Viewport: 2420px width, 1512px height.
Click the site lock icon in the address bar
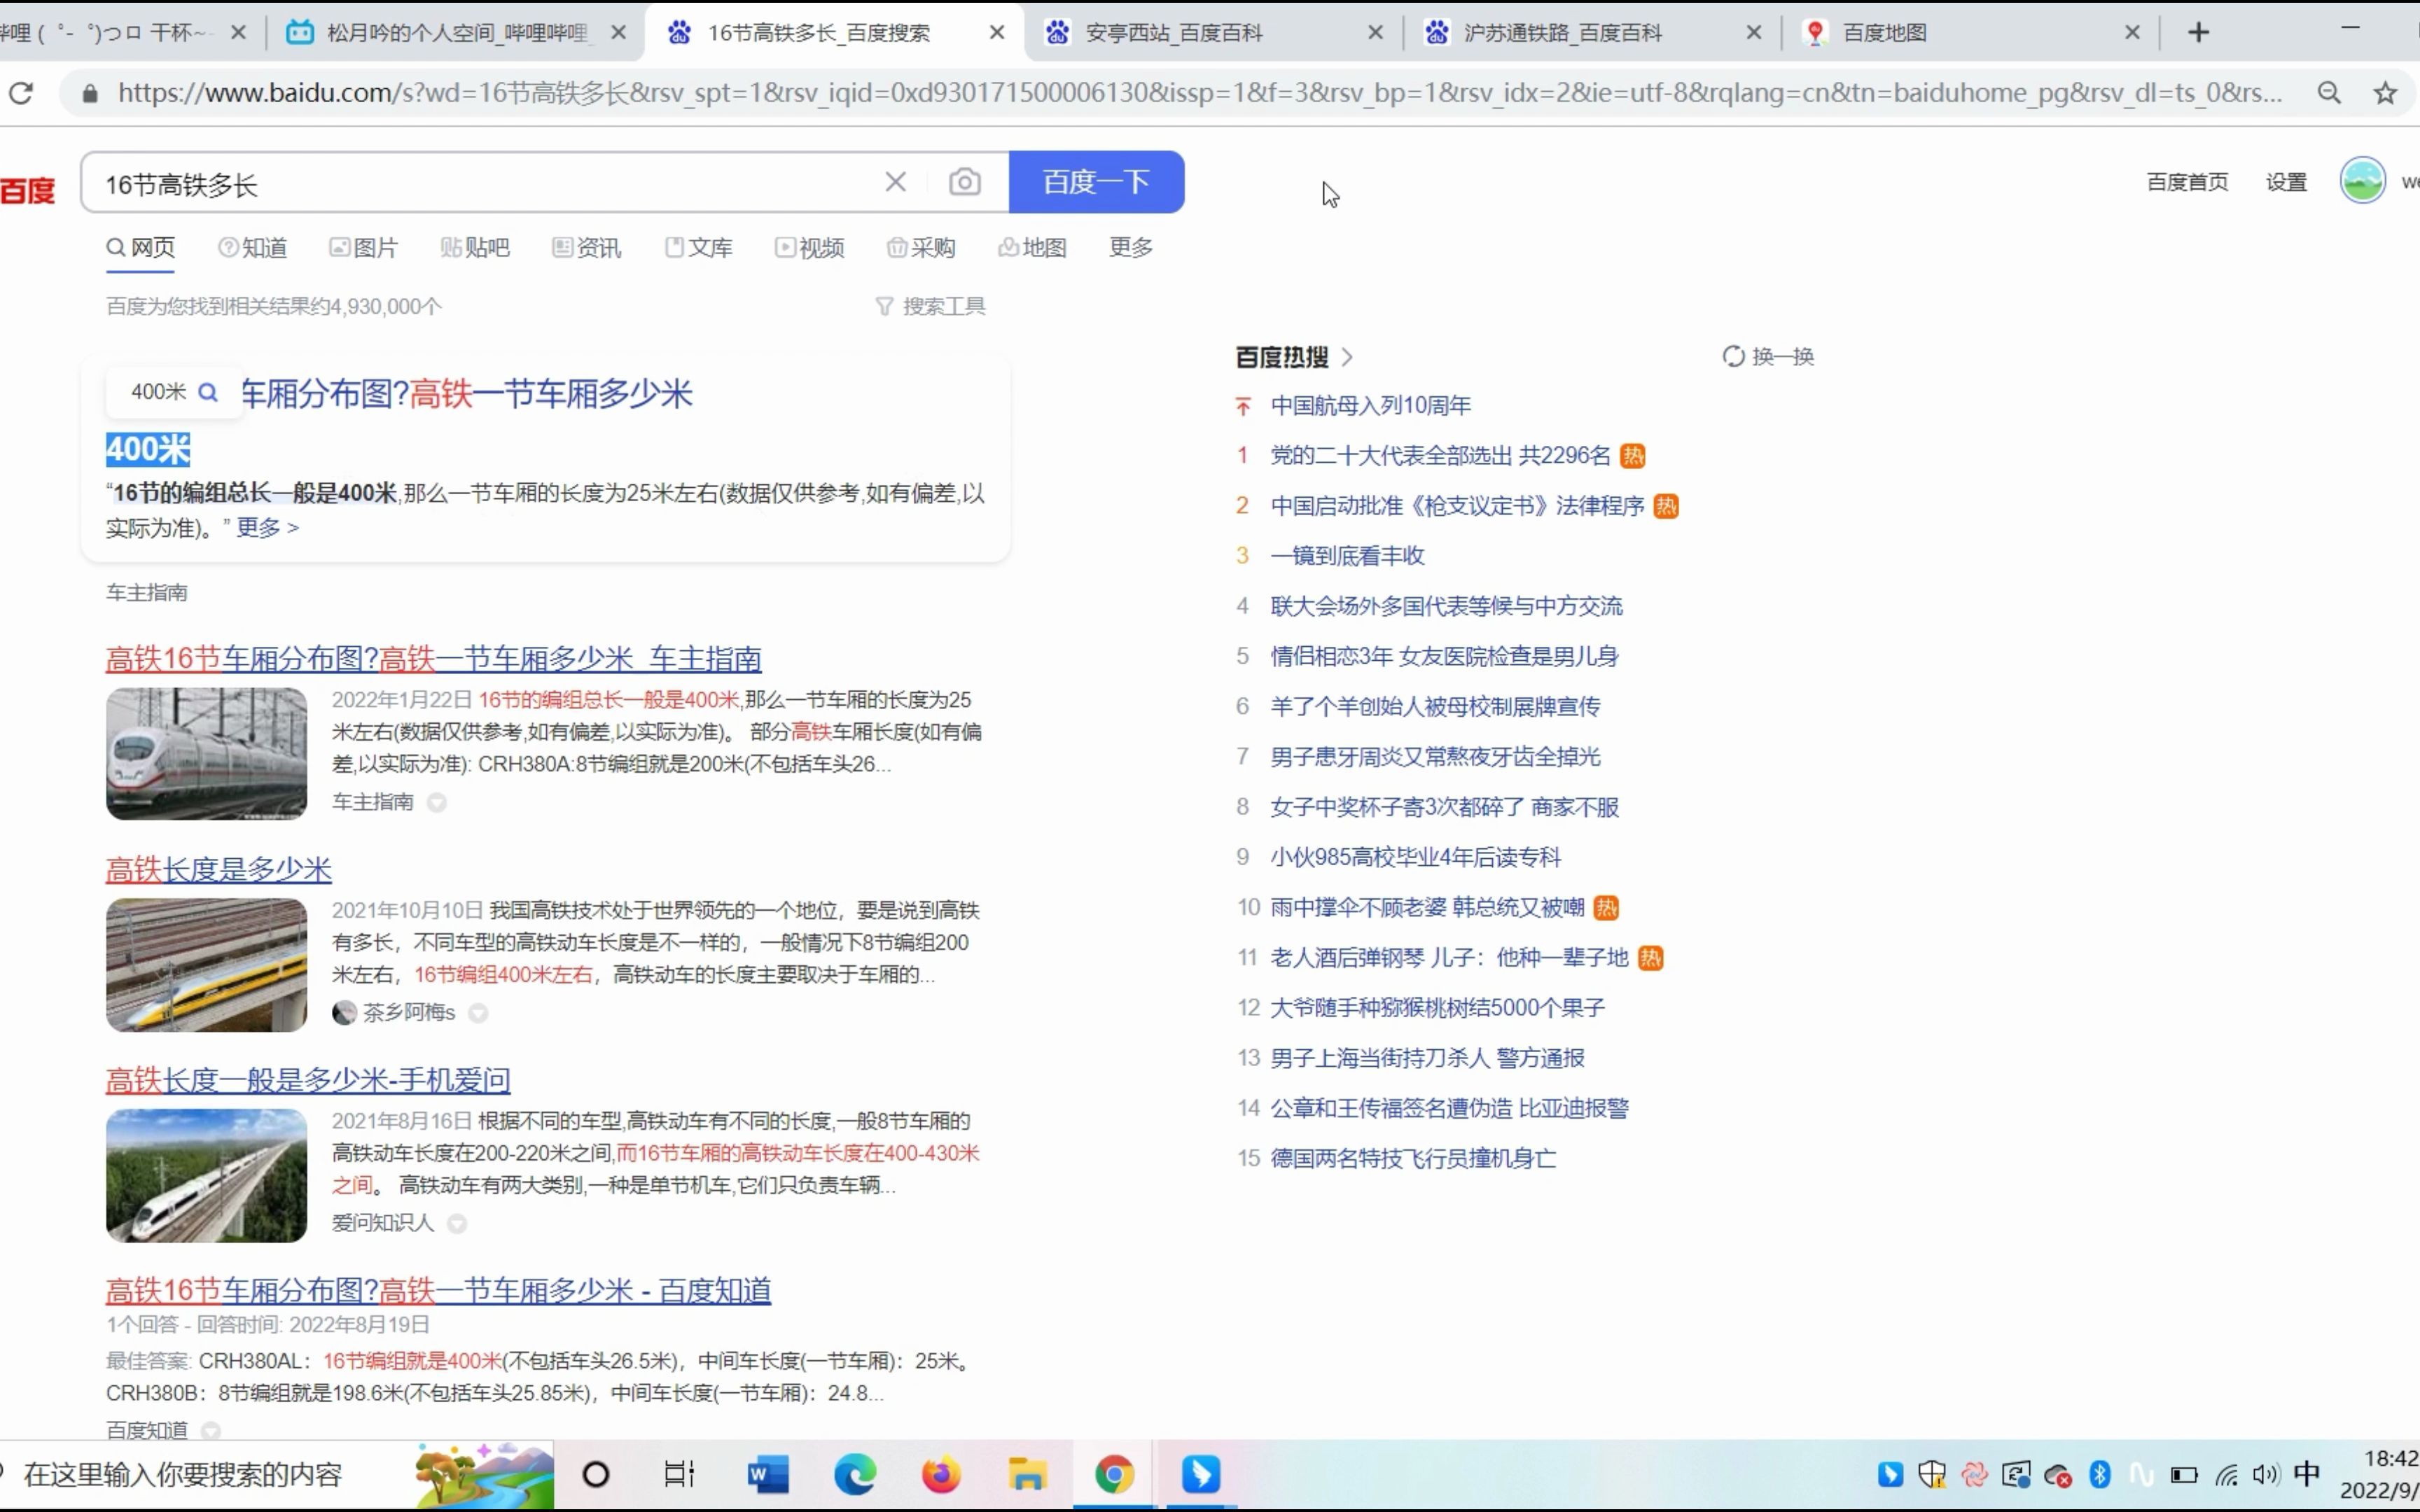91,94
